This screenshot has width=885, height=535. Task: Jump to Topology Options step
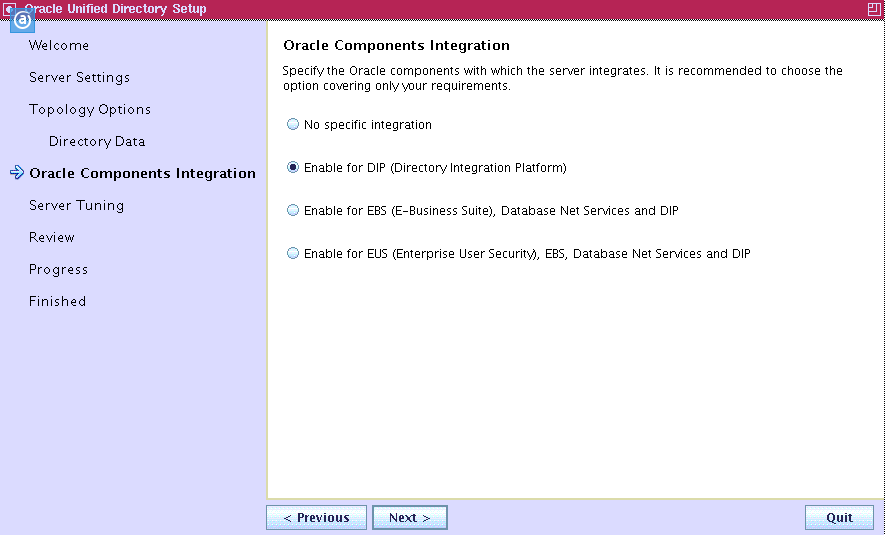(90, 109)
